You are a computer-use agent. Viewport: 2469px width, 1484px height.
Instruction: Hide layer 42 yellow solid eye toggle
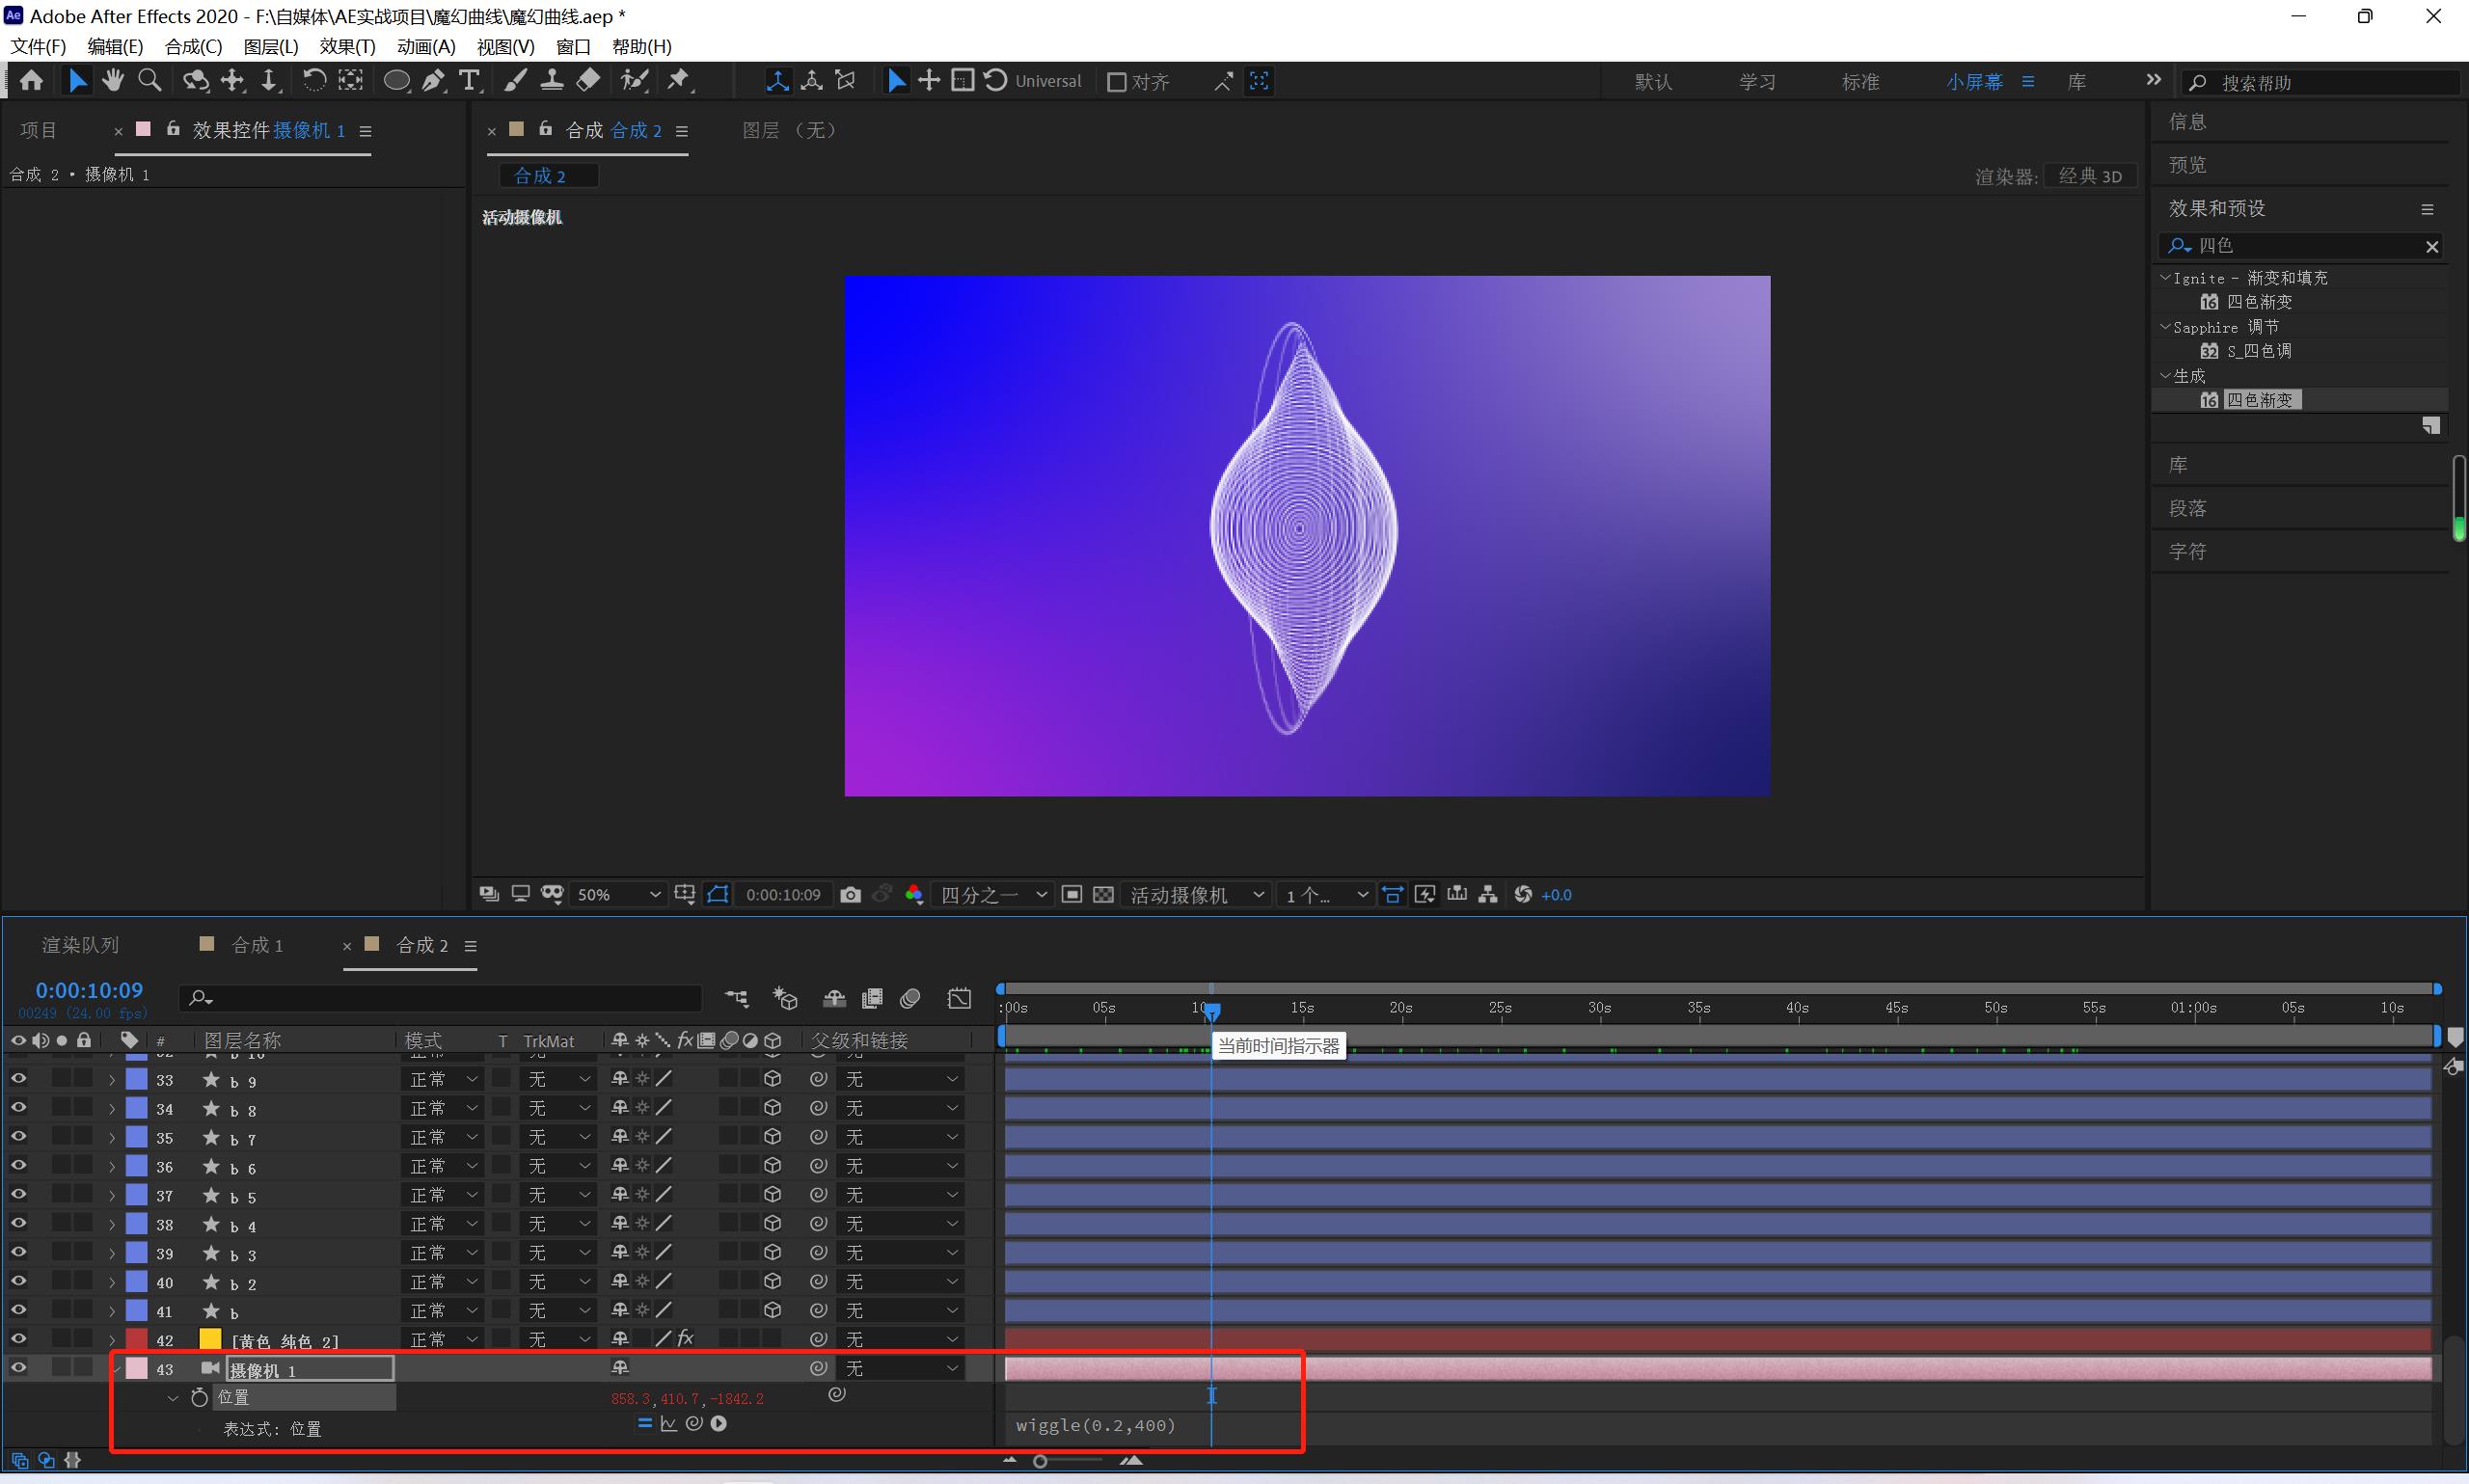[x=18, y=1339]
